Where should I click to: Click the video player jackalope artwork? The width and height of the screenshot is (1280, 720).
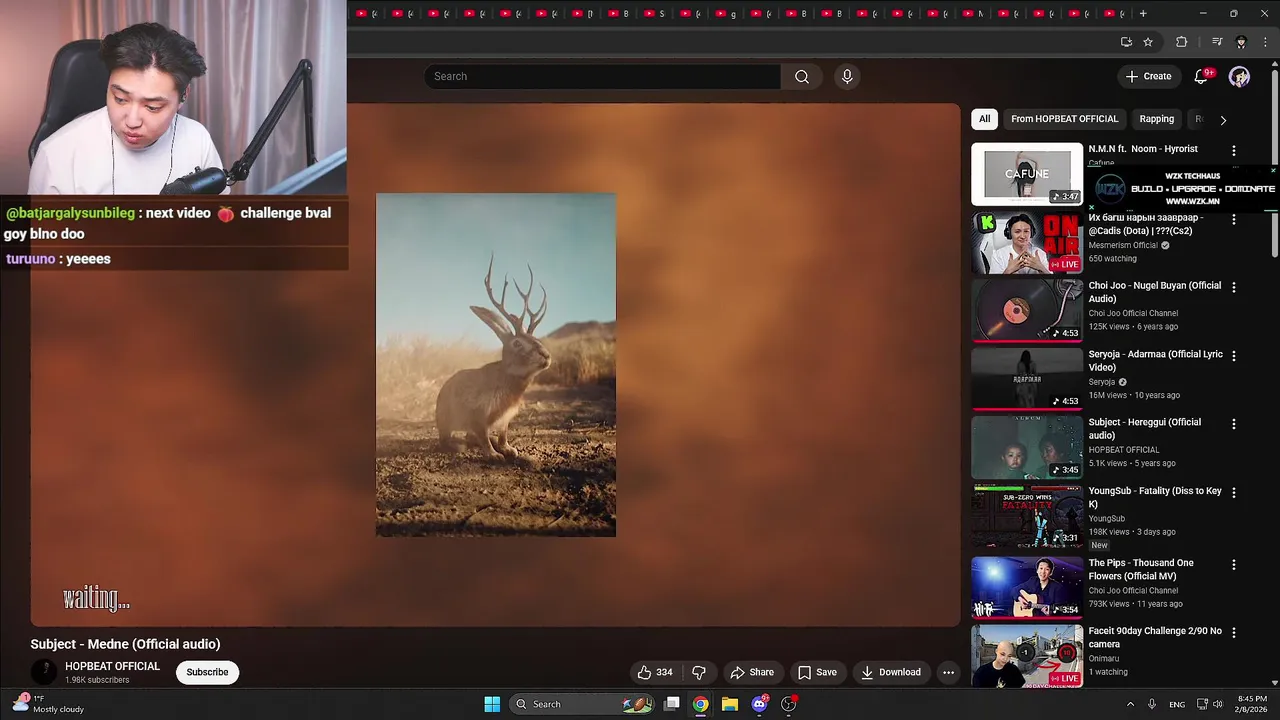(x=496, y=365)
